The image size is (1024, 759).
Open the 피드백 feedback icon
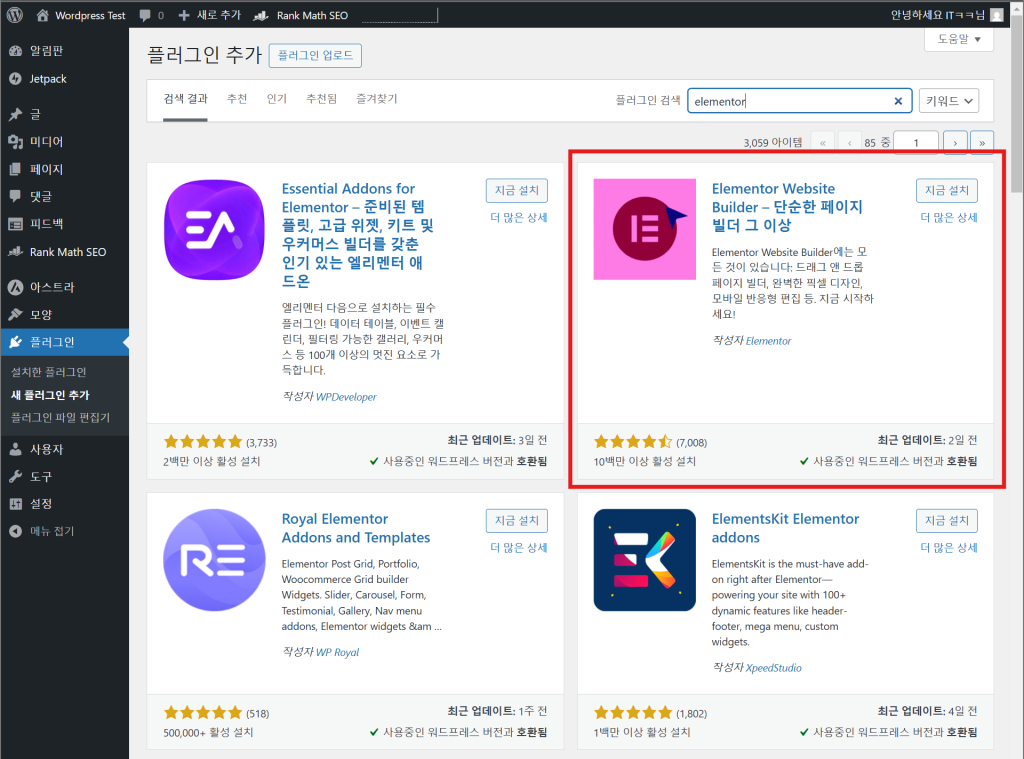pyautogui.click(x=16, y=223)
